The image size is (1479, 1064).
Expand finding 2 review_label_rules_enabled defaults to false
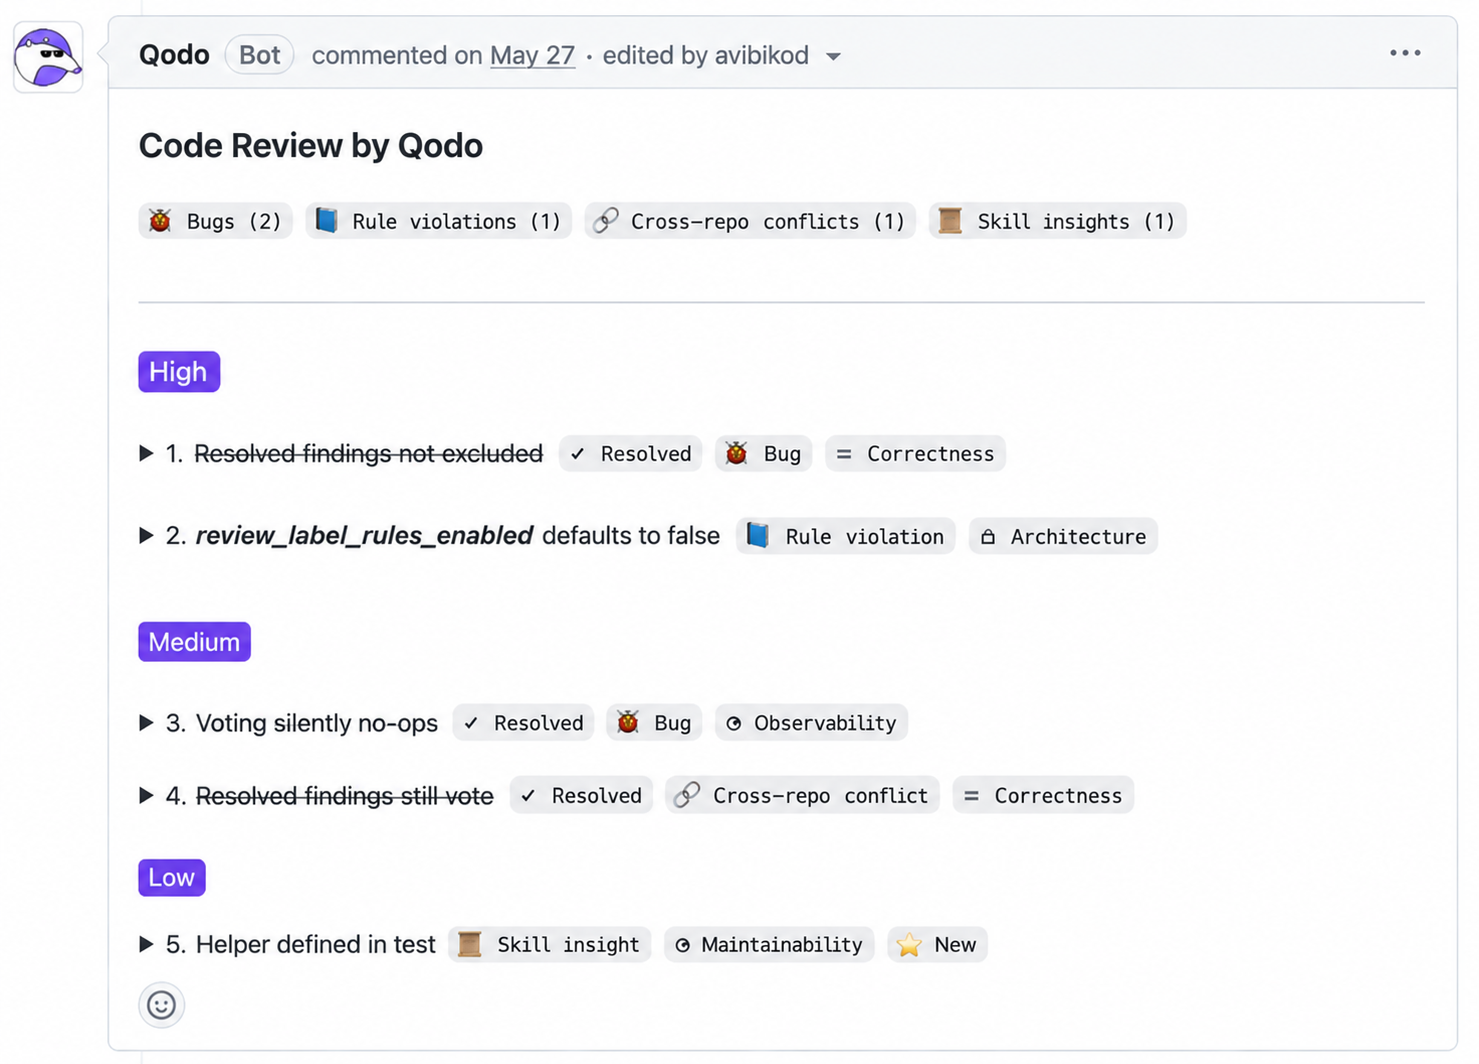(x=146, y=536)
